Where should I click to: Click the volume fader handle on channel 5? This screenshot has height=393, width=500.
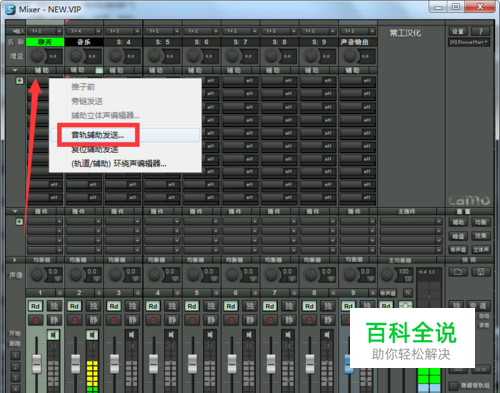tap(192, 363)
